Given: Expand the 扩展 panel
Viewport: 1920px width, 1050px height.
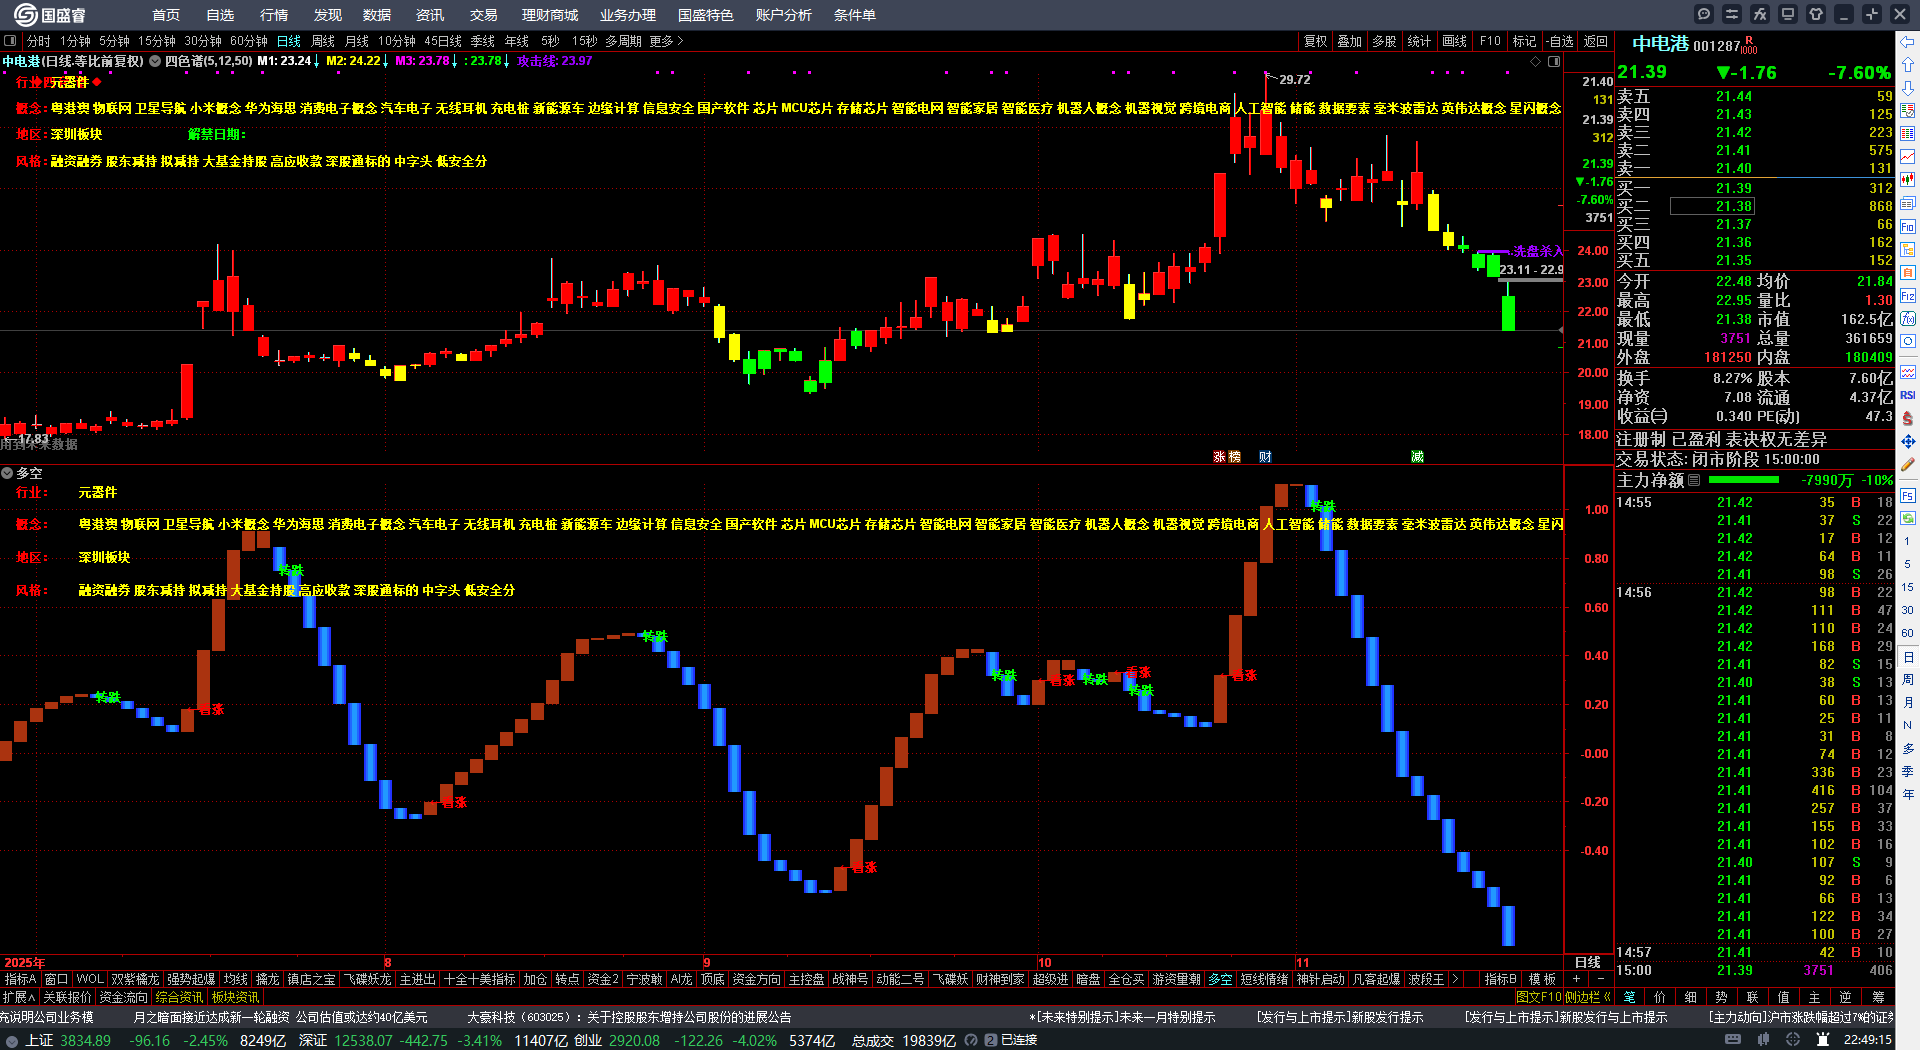Looking at the screenshot, I should (x=19, y=997).
